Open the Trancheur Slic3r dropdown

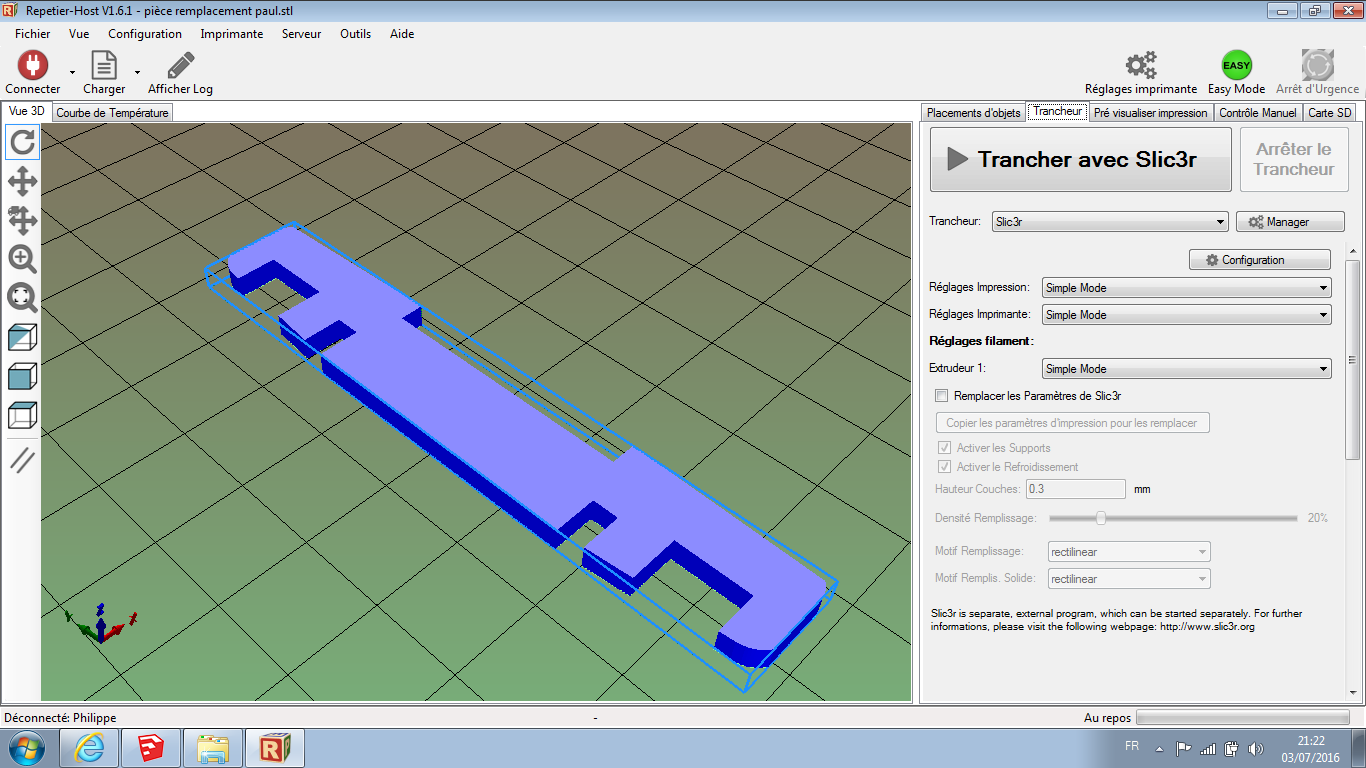1110,222
